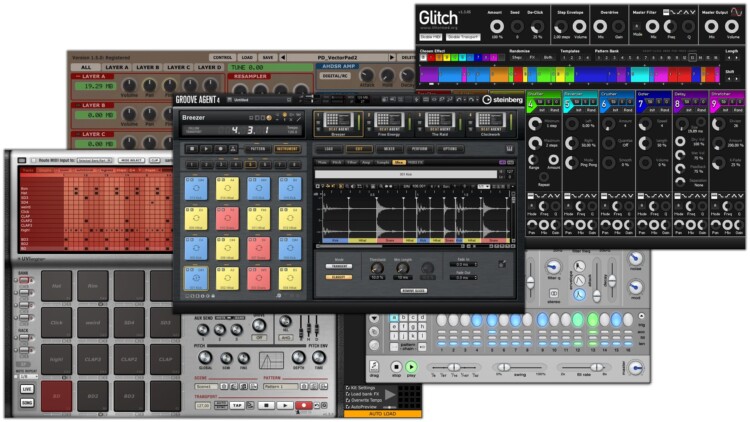Arm the record button in Groove Agent
Viewport: 750px width, 422px height.
click(220, 149)
